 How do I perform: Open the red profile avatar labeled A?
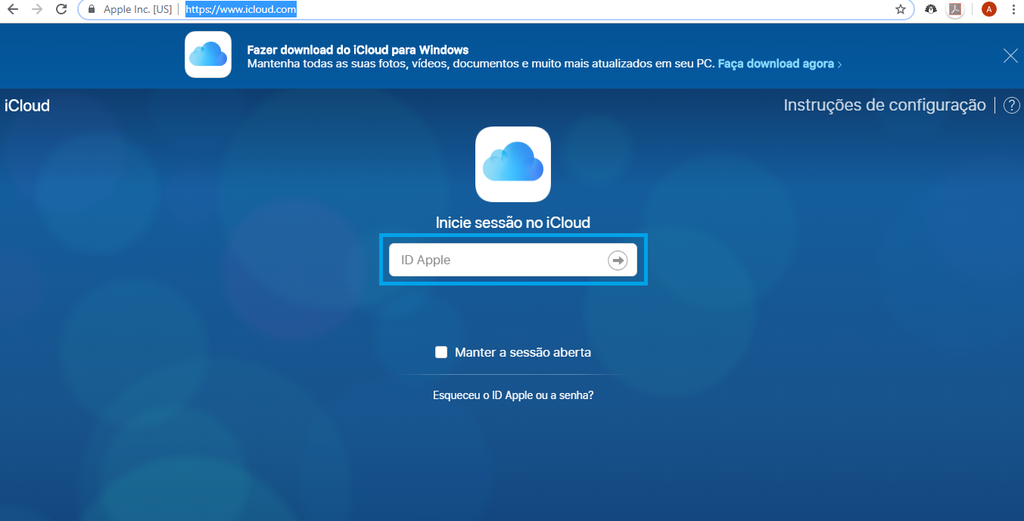tap(989, 9)
